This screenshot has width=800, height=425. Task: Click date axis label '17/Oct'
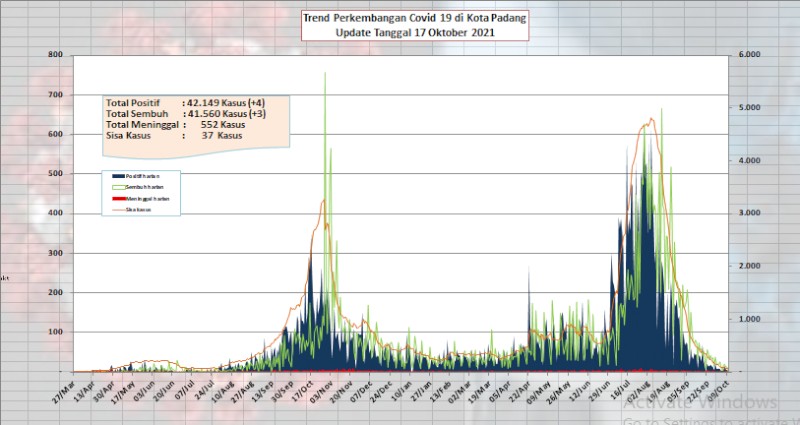(302, 392)
